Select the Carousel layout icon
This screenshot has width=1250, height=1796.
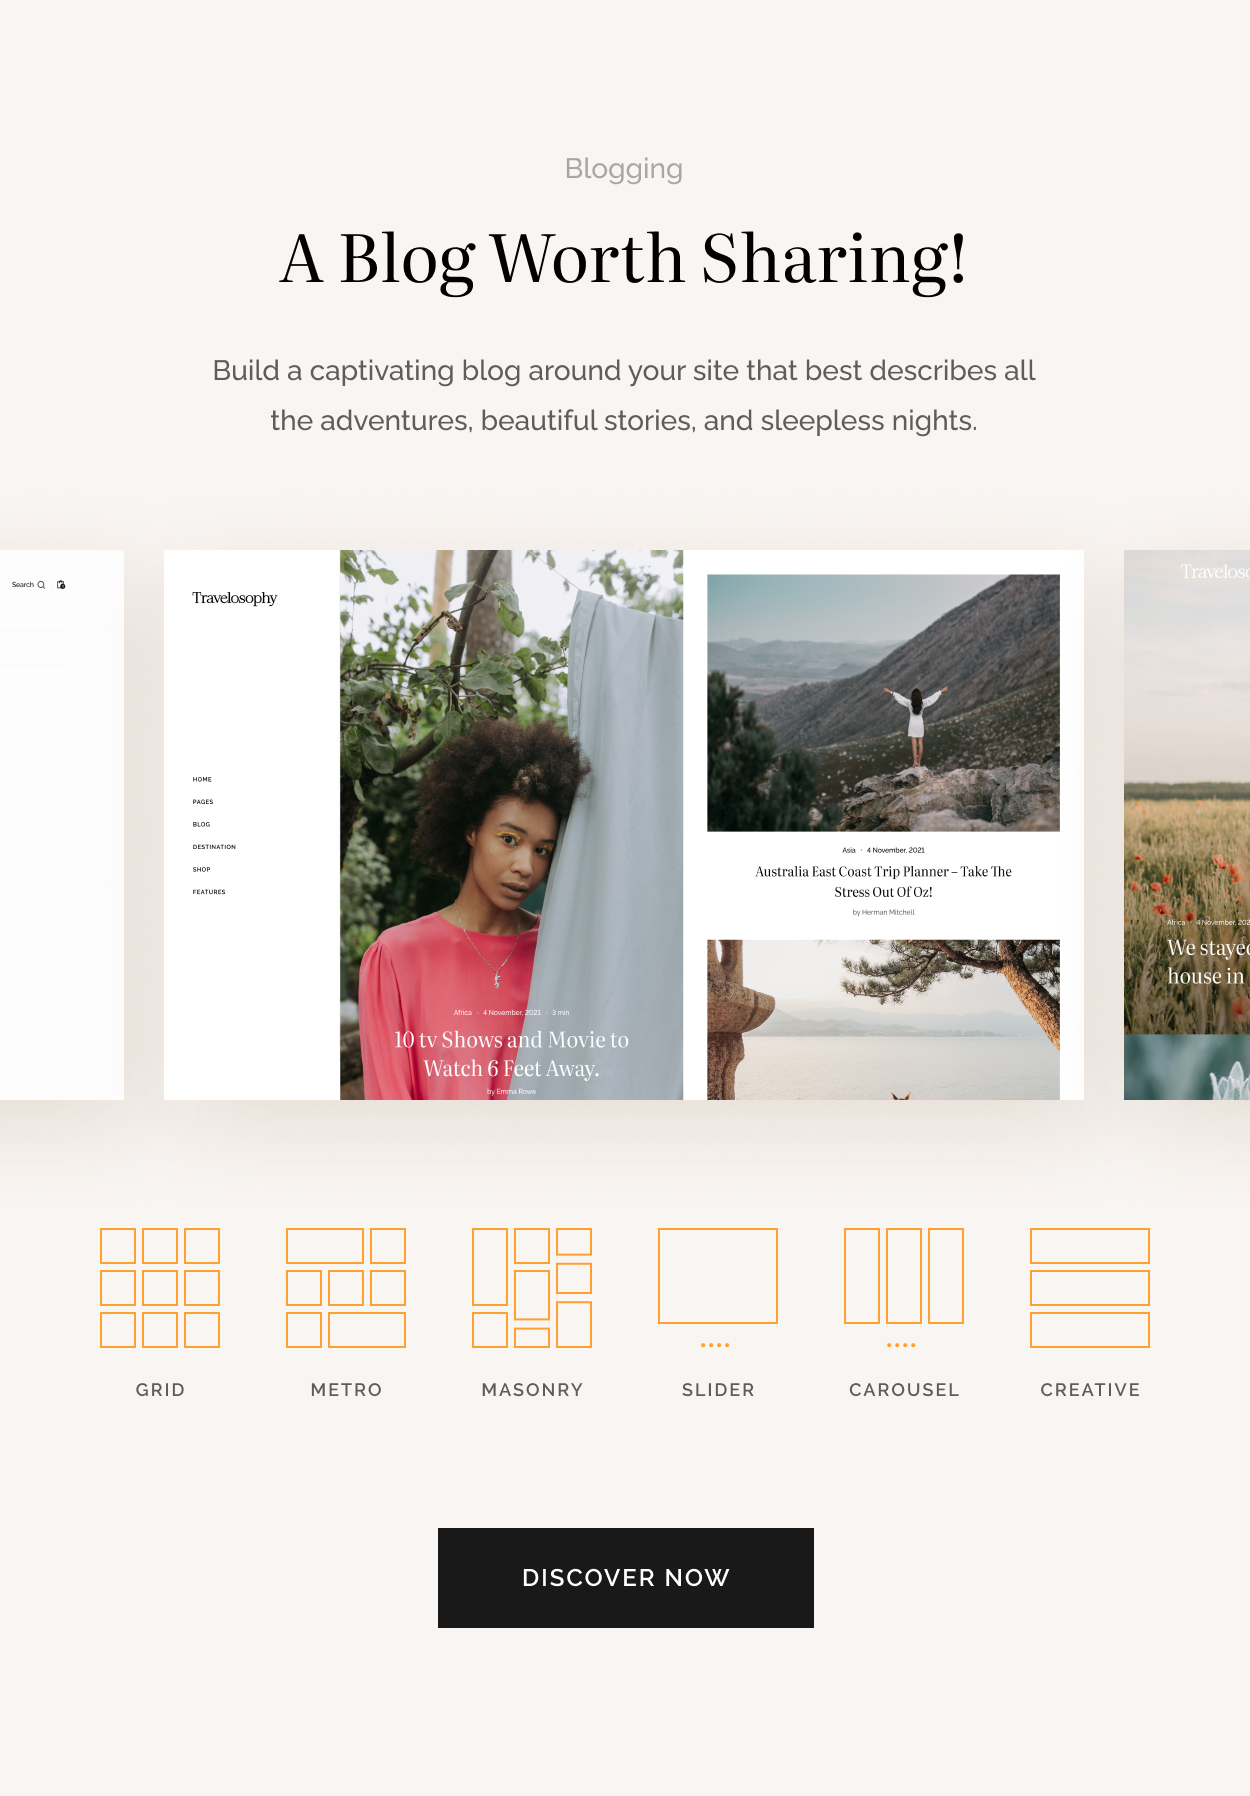tap(904, 1276)
